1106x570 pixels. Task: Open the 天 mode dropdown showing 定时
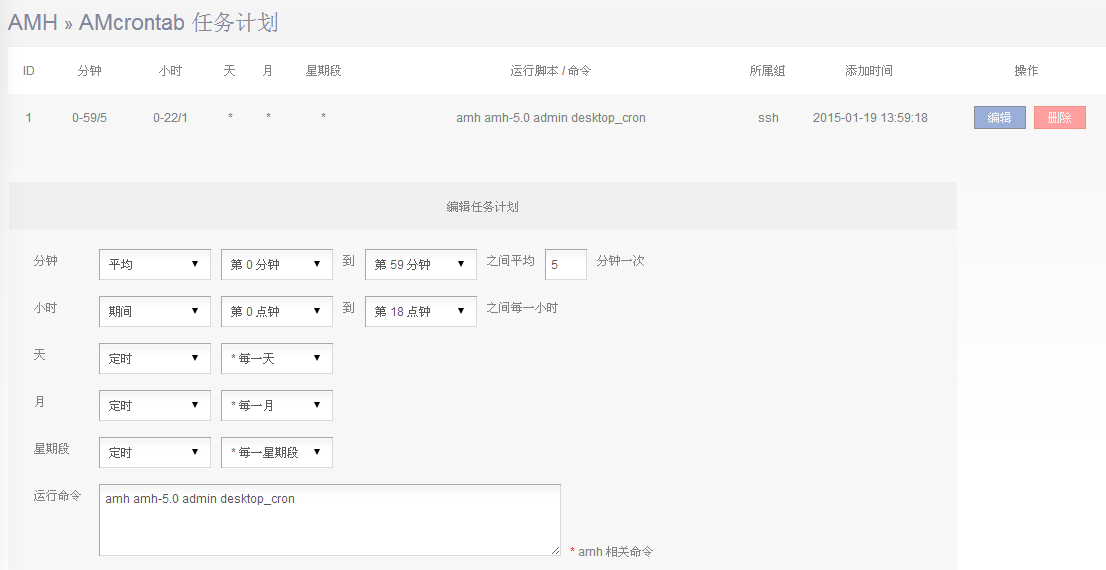pyautogui.click(x=155, y=358)
